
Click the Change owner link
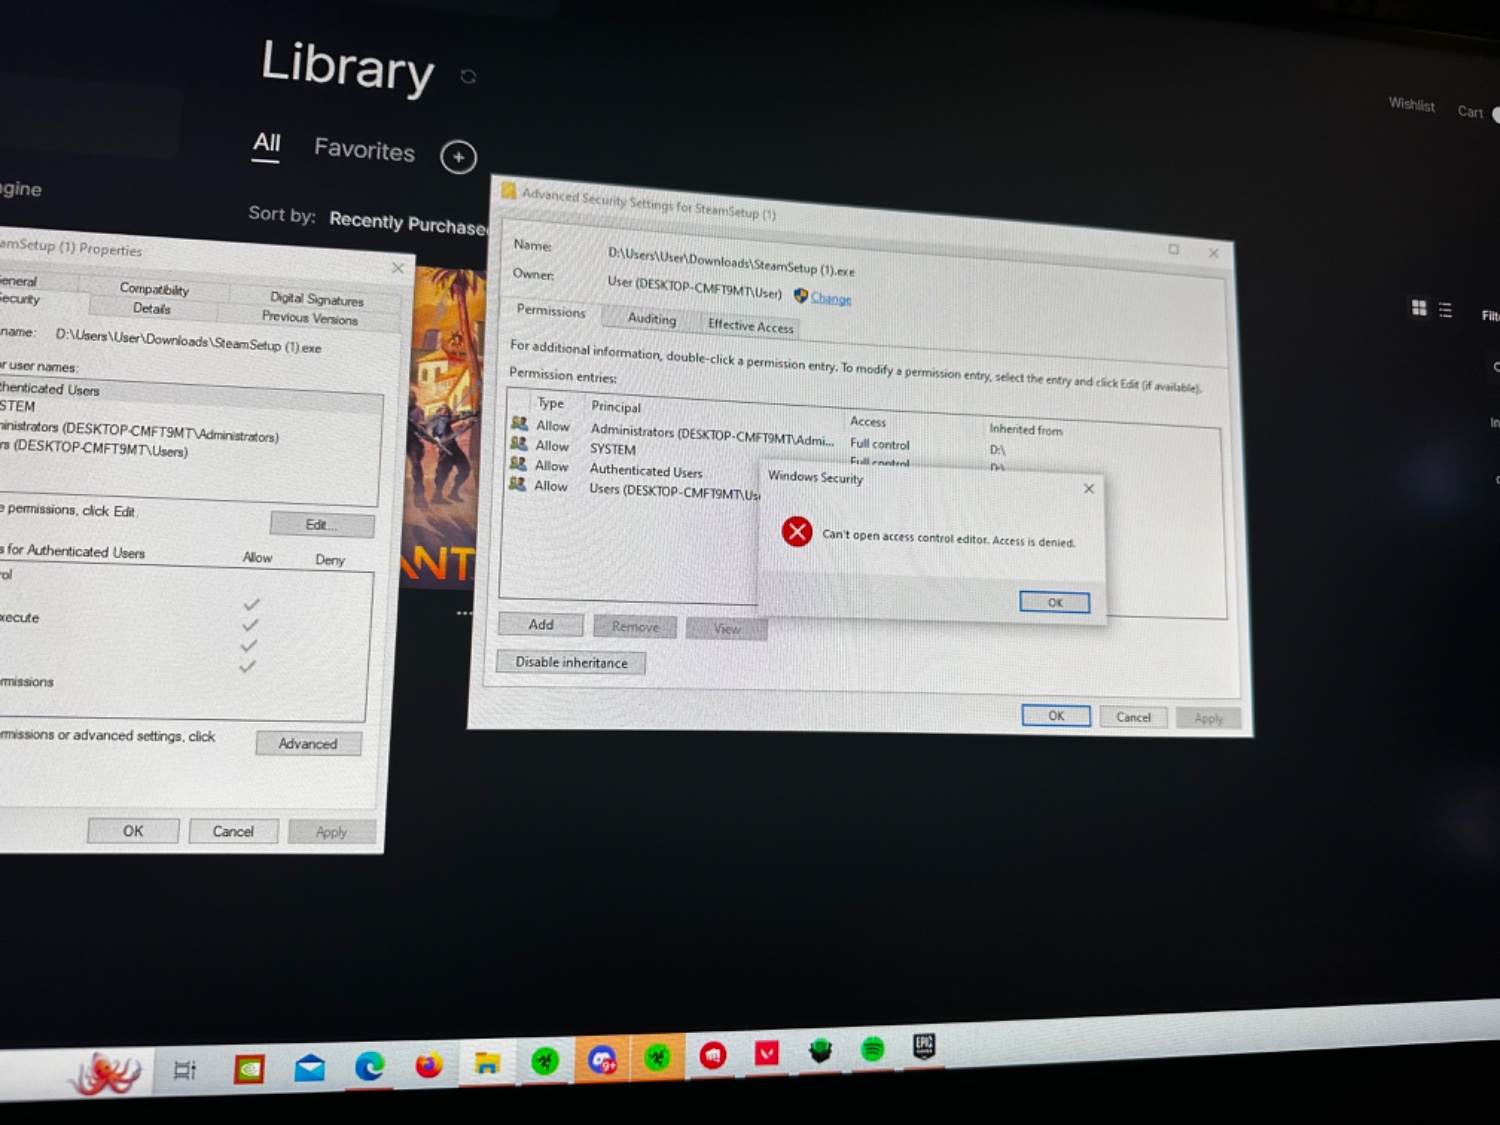[x=831, y=298]
